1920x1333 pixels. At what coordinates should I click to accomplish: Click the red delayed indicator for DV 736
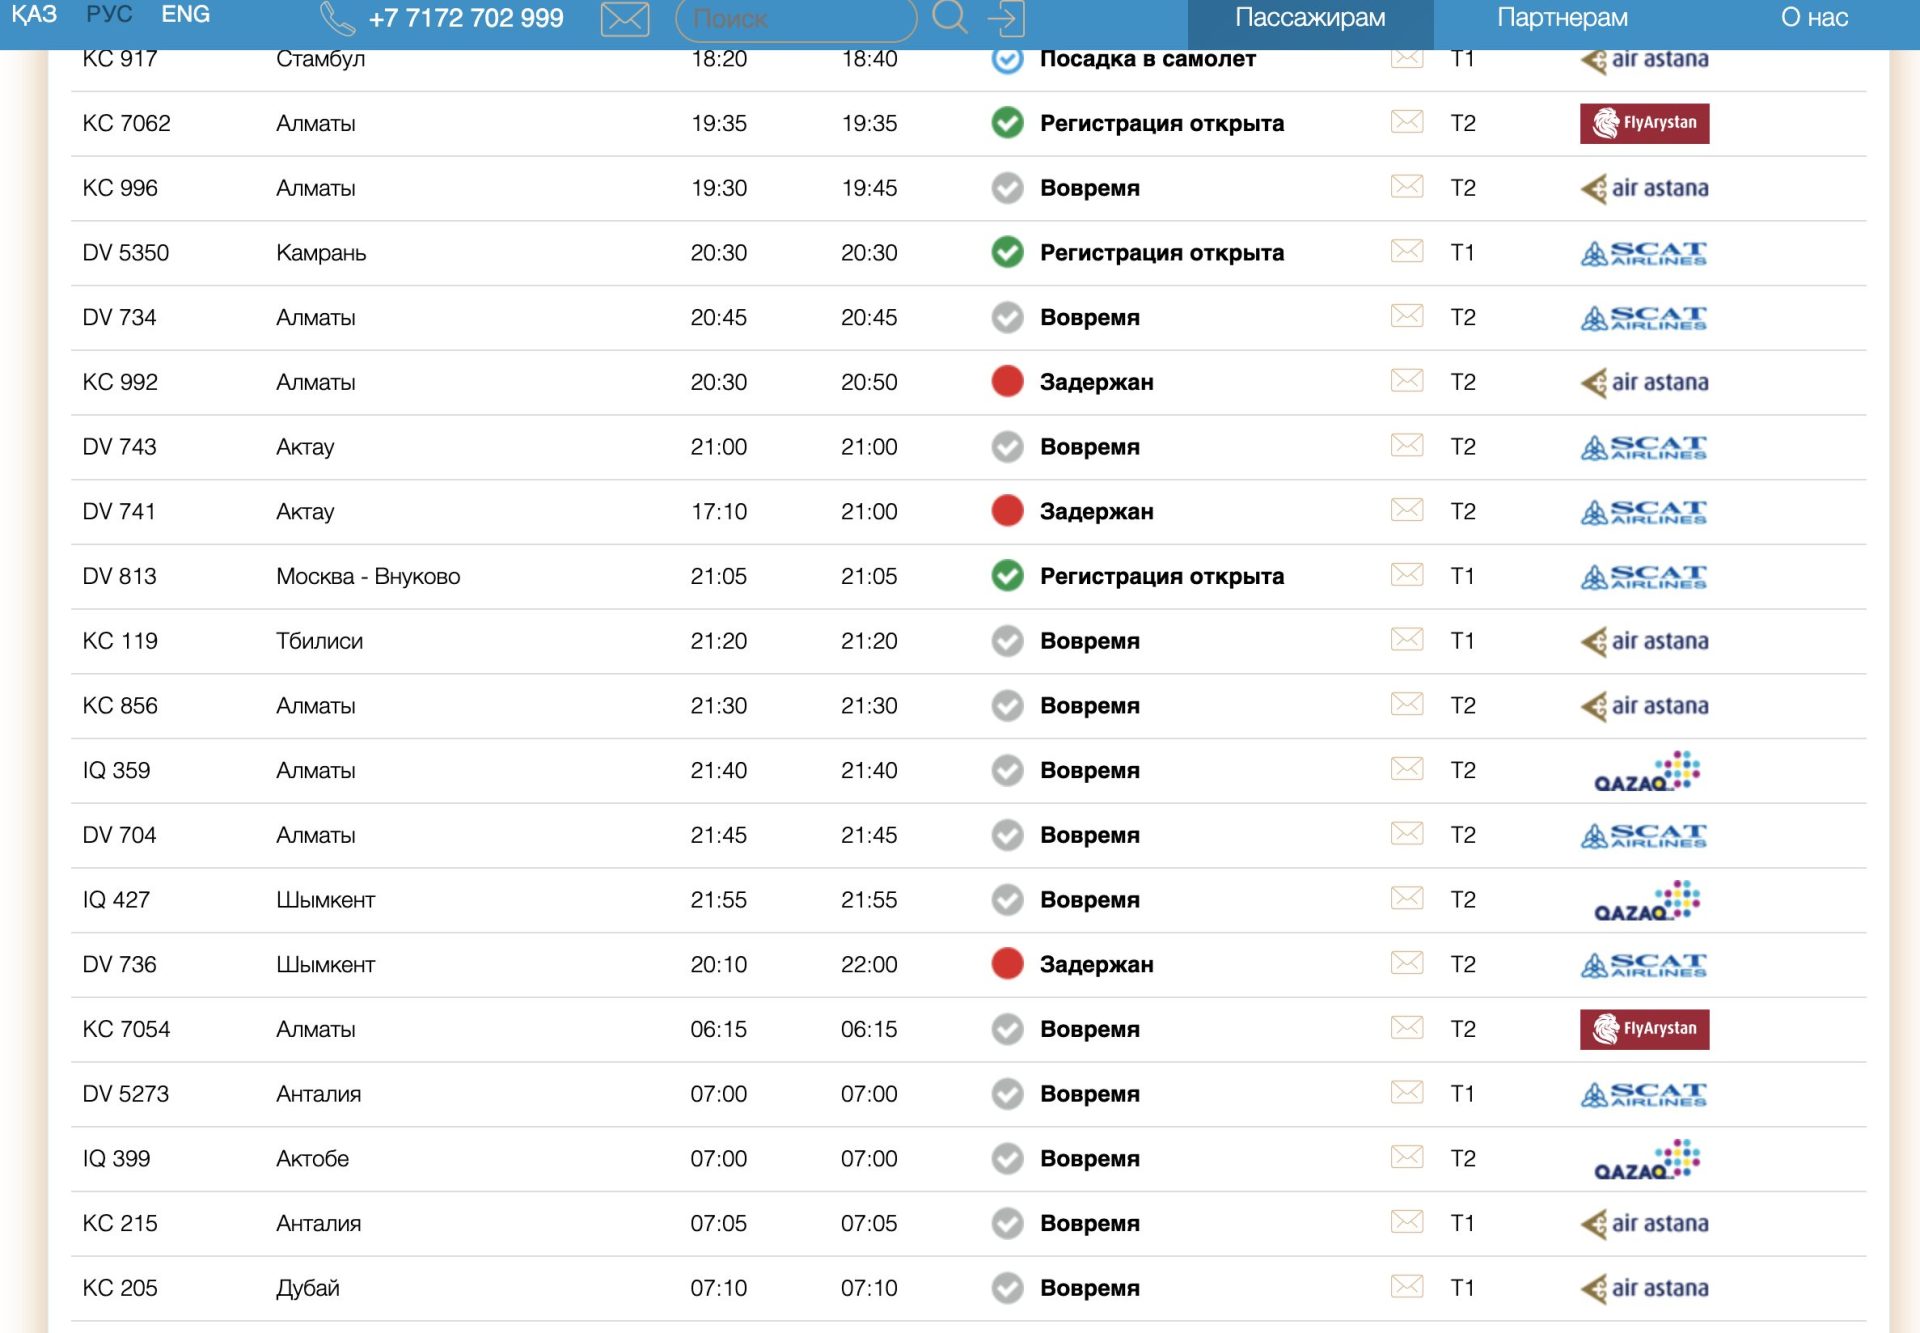pos(1007,963)
